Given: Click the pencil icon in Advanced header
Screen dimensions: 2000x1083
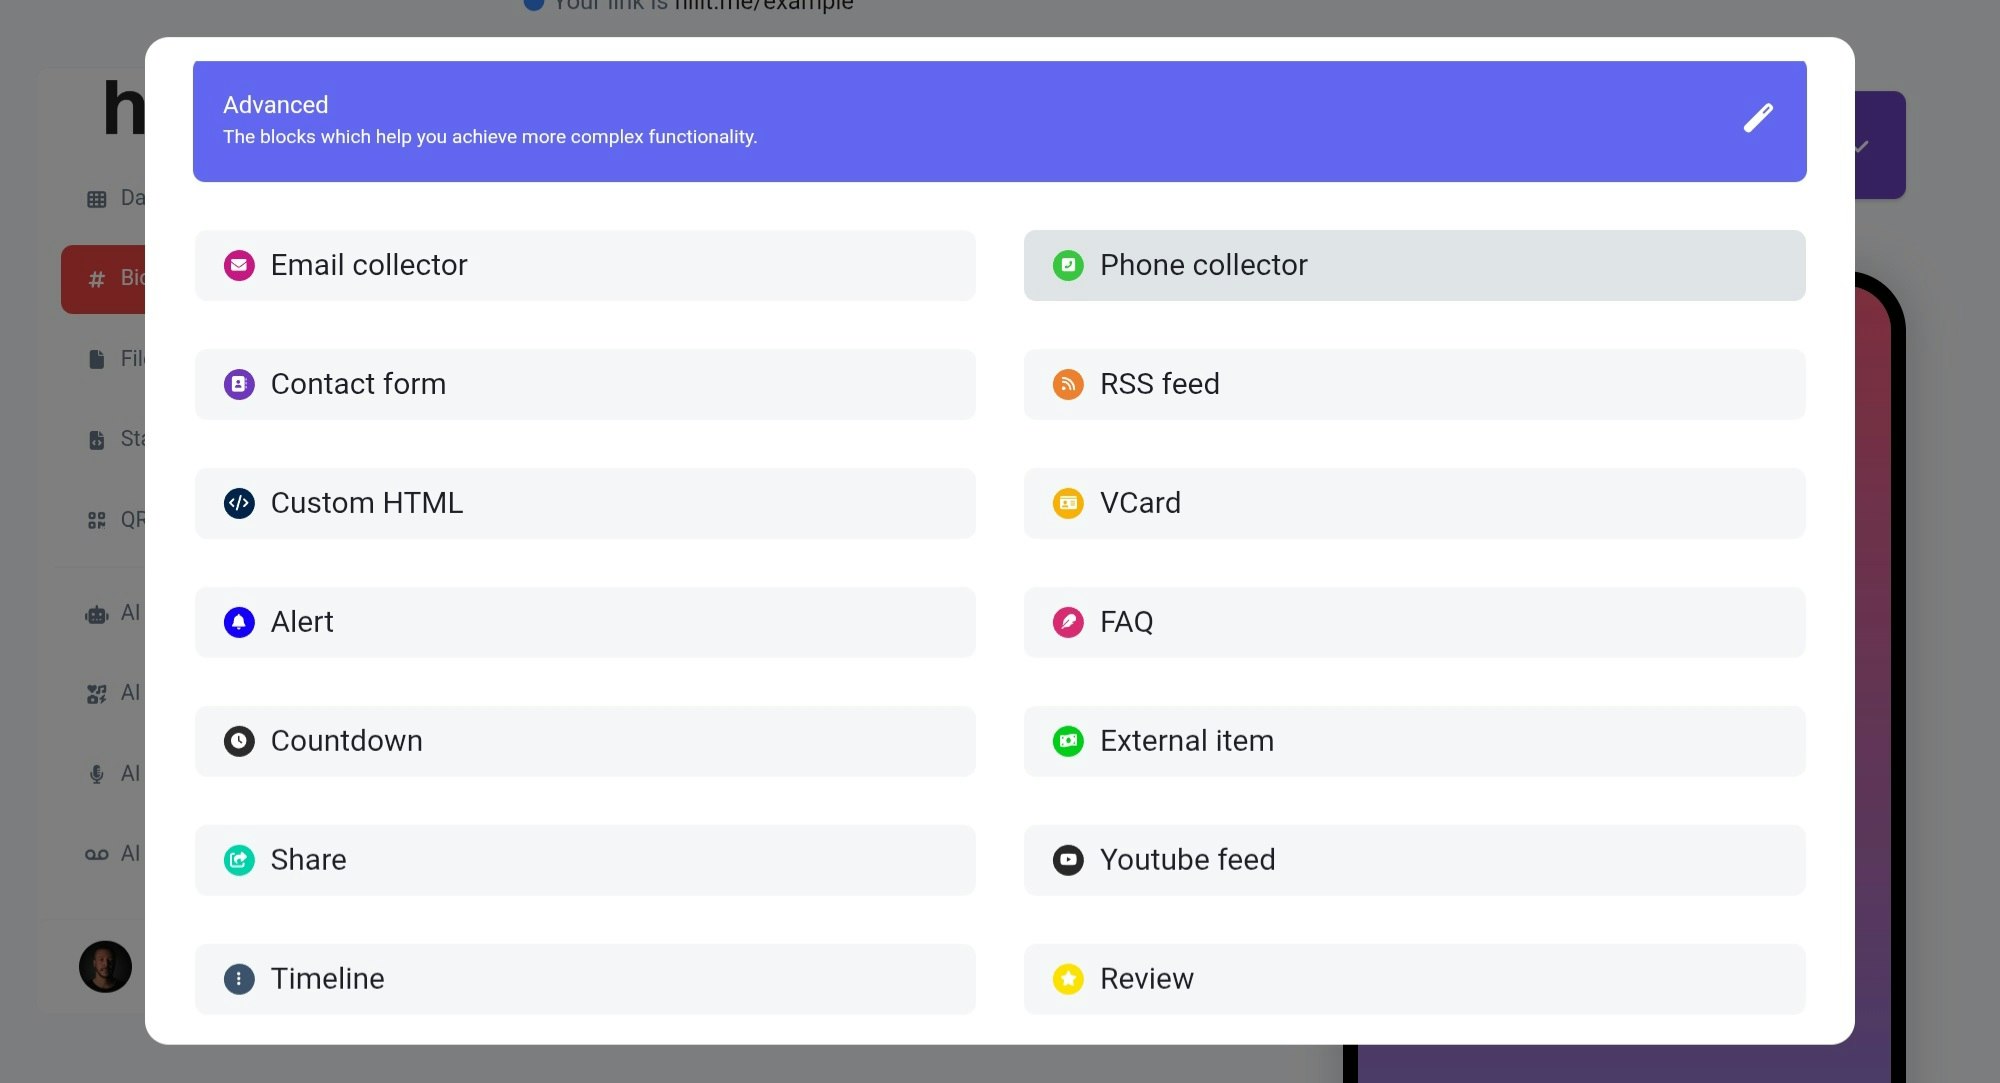Looking at the screenshot, I should tap(1758, 118).
